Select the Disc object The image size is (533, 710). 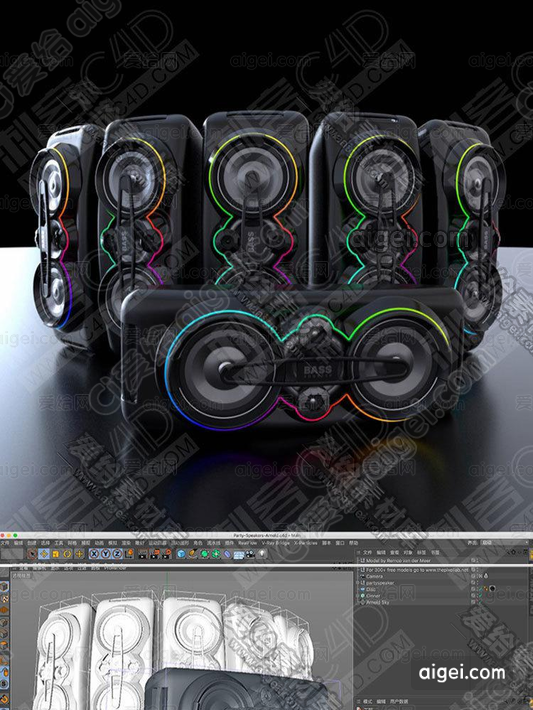pyautogui.click(x=370, y=589)
